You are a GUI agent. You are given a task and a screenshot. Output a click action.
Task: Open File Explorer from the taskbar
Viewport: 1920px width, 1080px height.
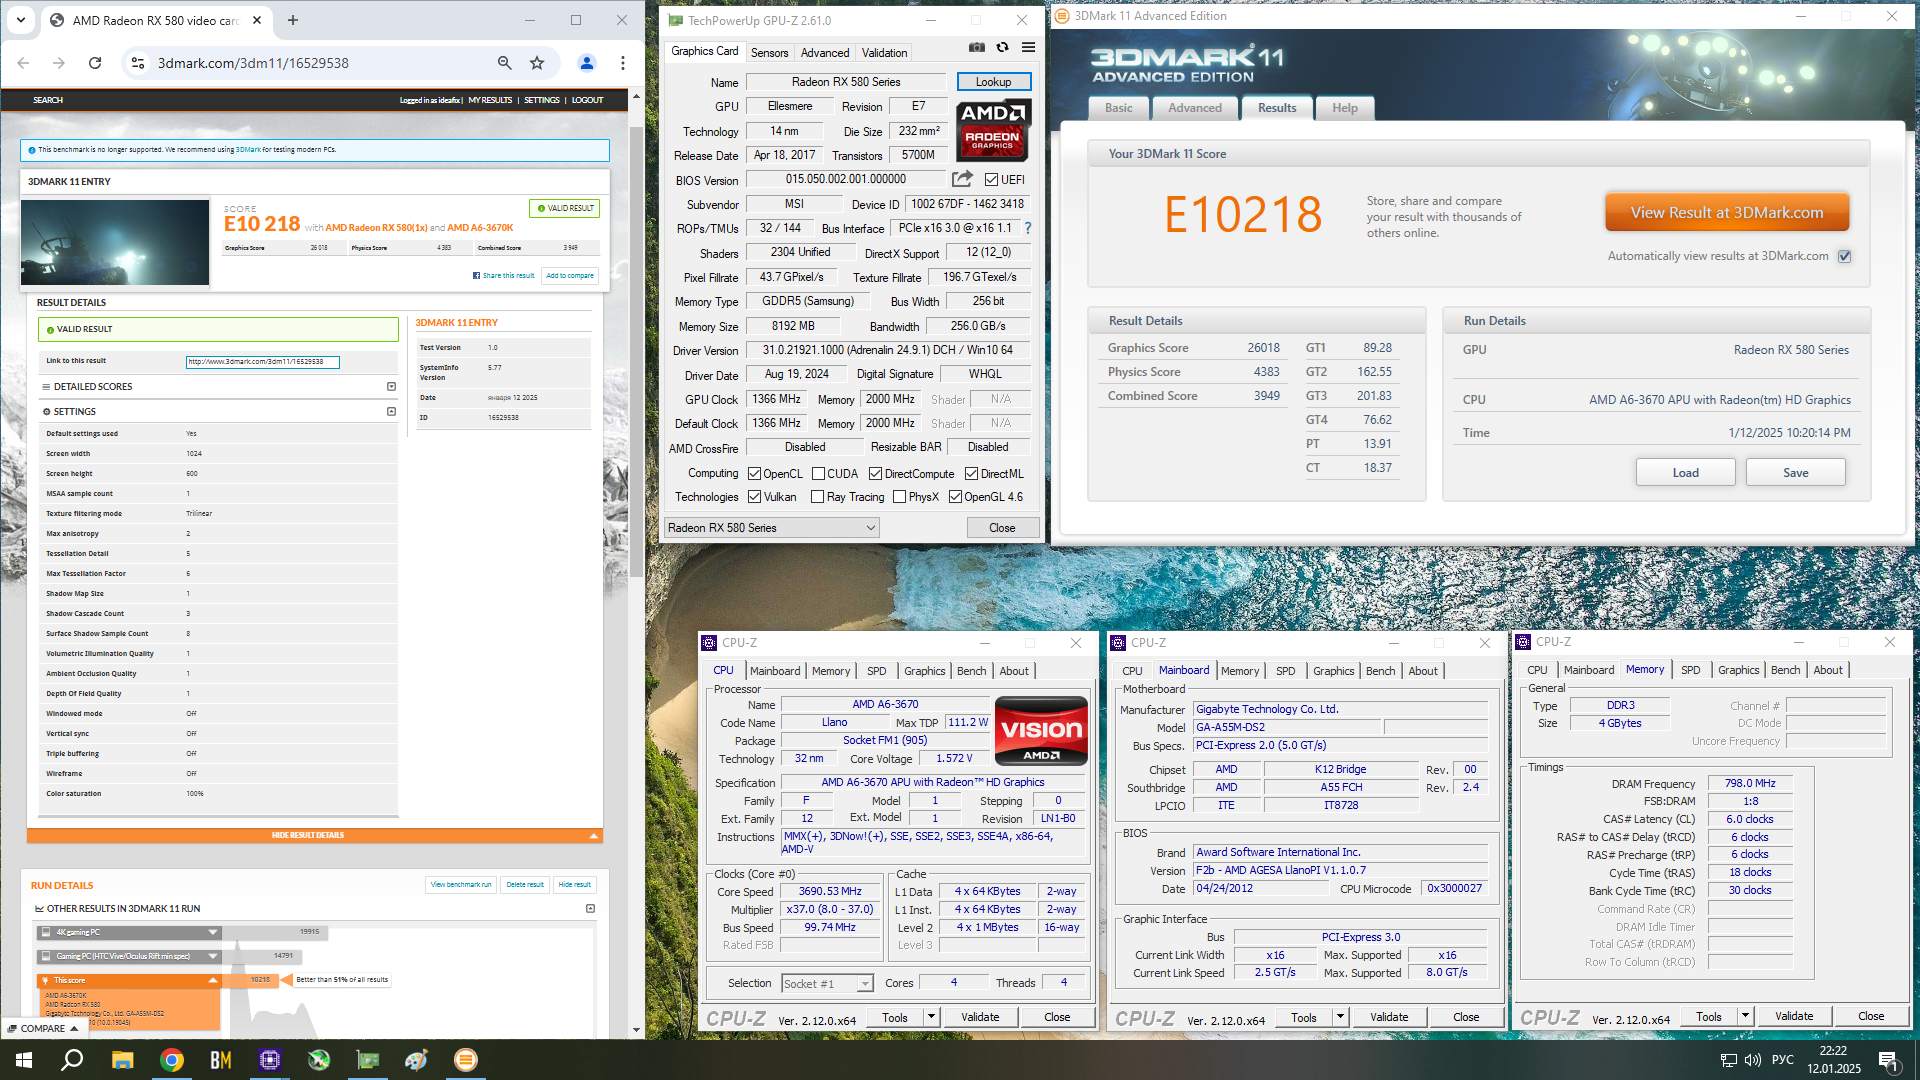(122, 1060)
